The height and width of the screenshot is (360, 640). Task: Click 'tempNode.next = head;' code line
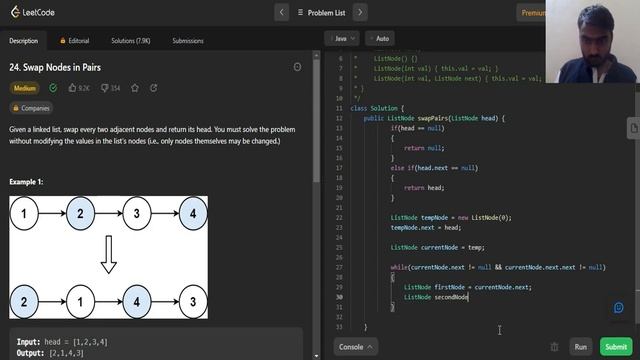point(426,228)
